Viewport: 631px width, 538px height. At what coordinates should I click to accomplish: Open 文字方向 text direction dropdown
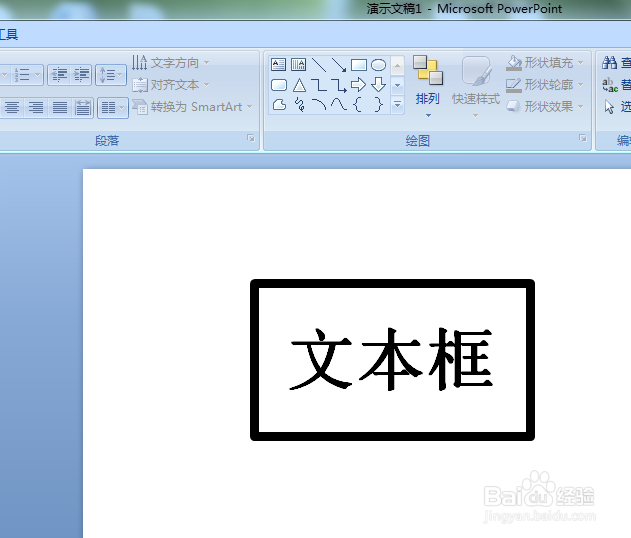coord(171,63)
